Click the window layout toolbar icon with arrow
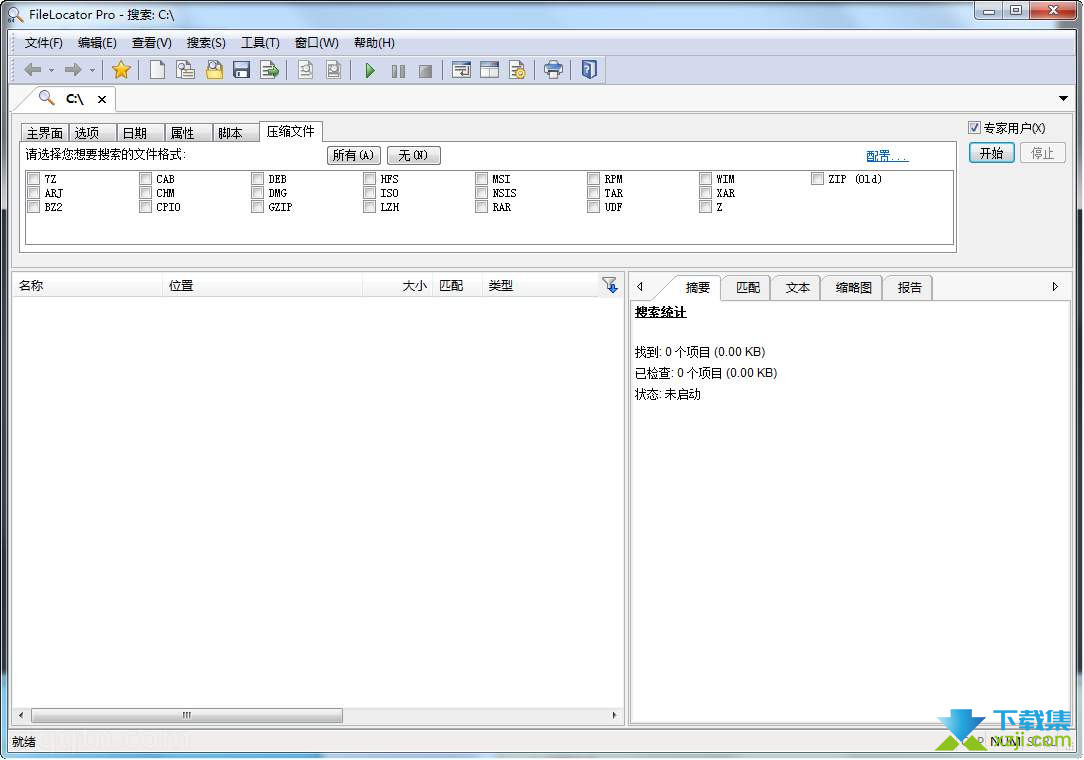Image resolution: width=1084 pixels, height=760 pixels. click(x=461, y=70)
